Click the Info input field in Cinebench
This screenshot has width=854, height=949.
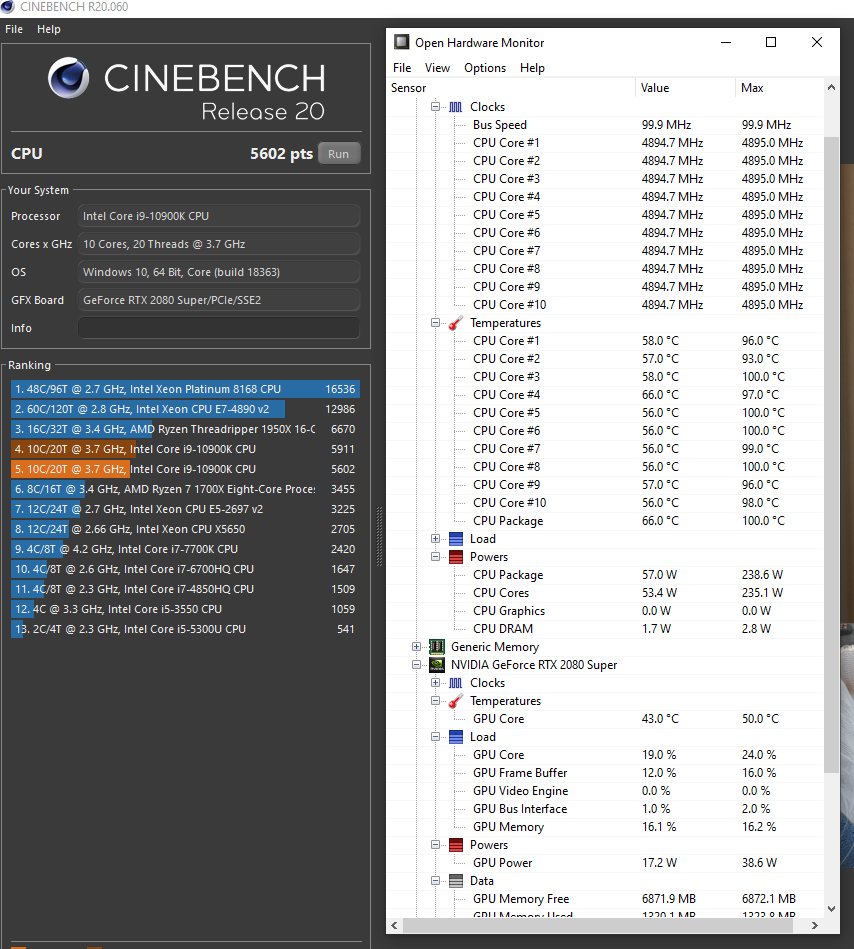218,328
